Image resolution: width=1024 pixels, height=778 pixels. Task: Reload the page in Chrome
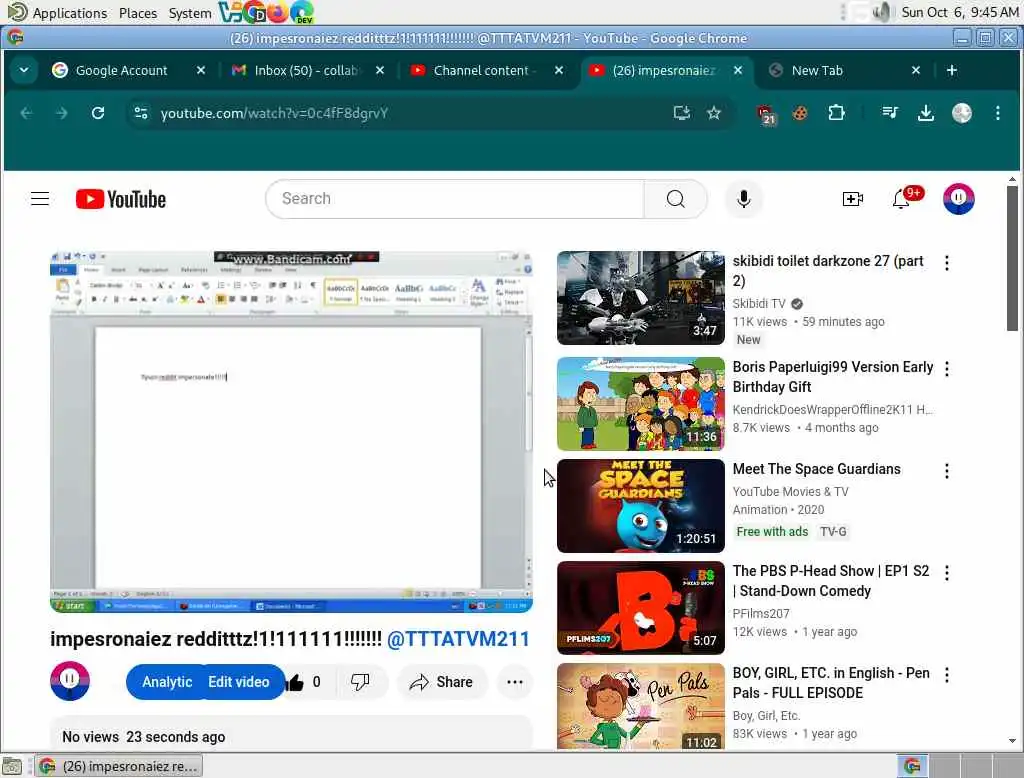(x=98, y=113)
